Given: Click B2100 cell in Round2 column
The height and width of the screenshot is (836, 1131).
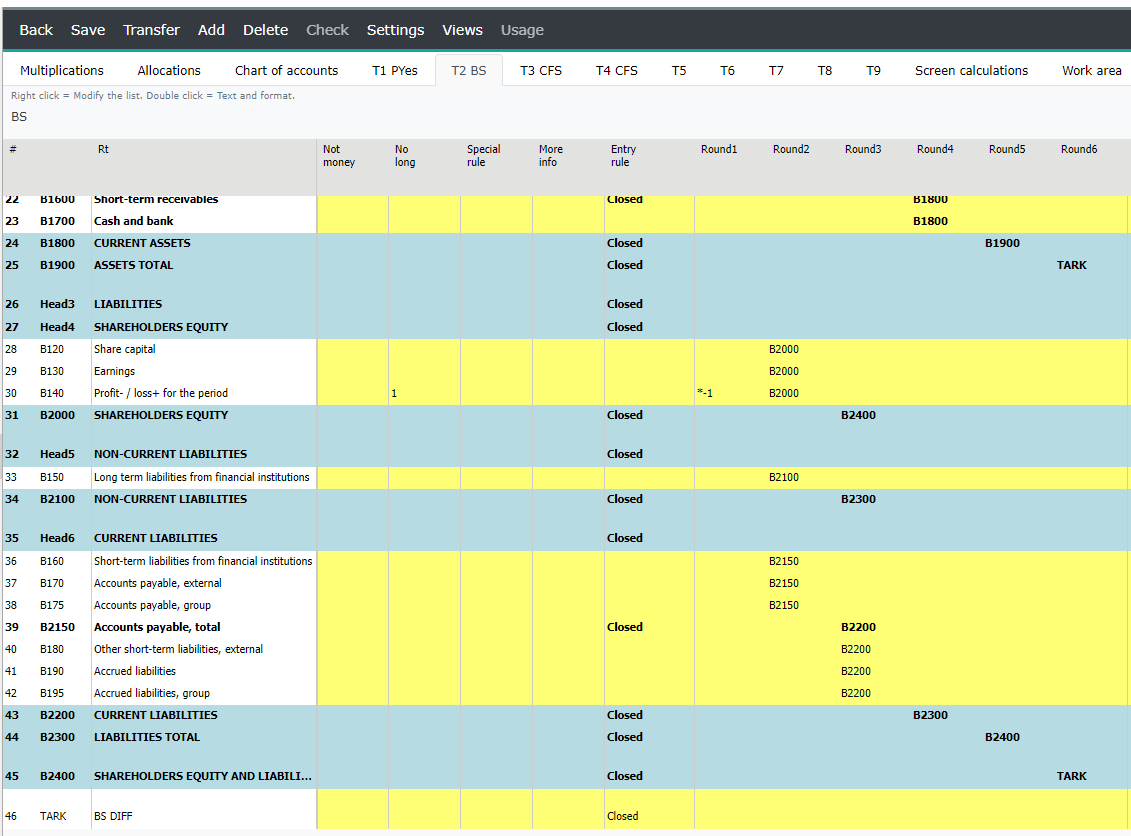Looking at the screenshot, I should point(783,478).
